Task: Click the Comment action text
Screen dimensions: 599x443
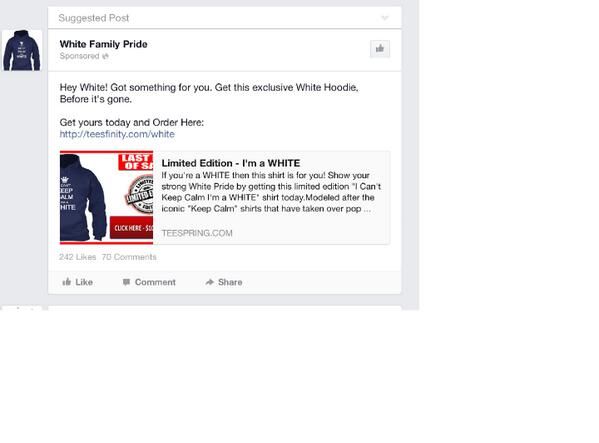Action: tap(155, 282)
